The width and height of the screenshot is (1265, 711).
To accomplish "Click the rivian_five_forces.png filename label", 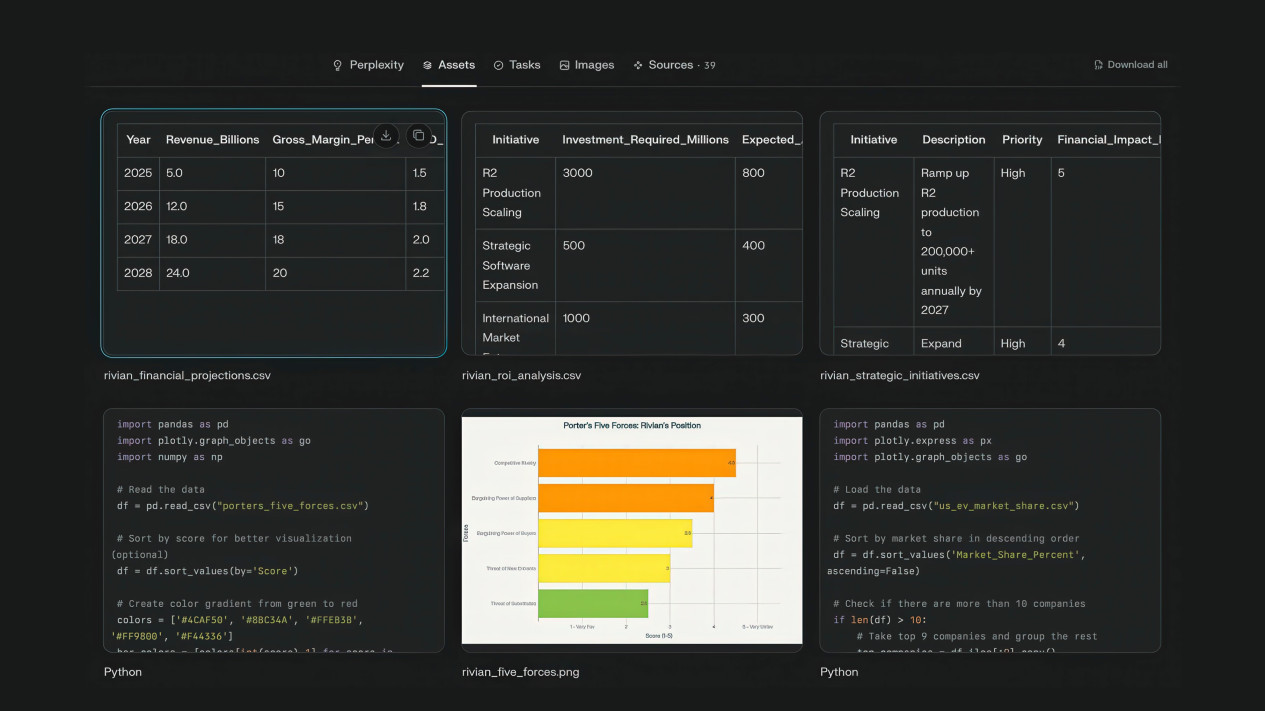I will click(x=520, y=672).
